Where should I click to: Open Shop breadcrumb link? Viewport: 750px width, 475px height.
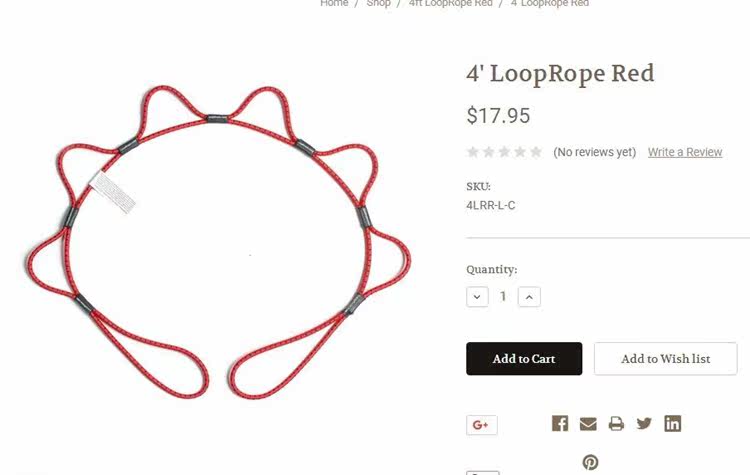378,3
